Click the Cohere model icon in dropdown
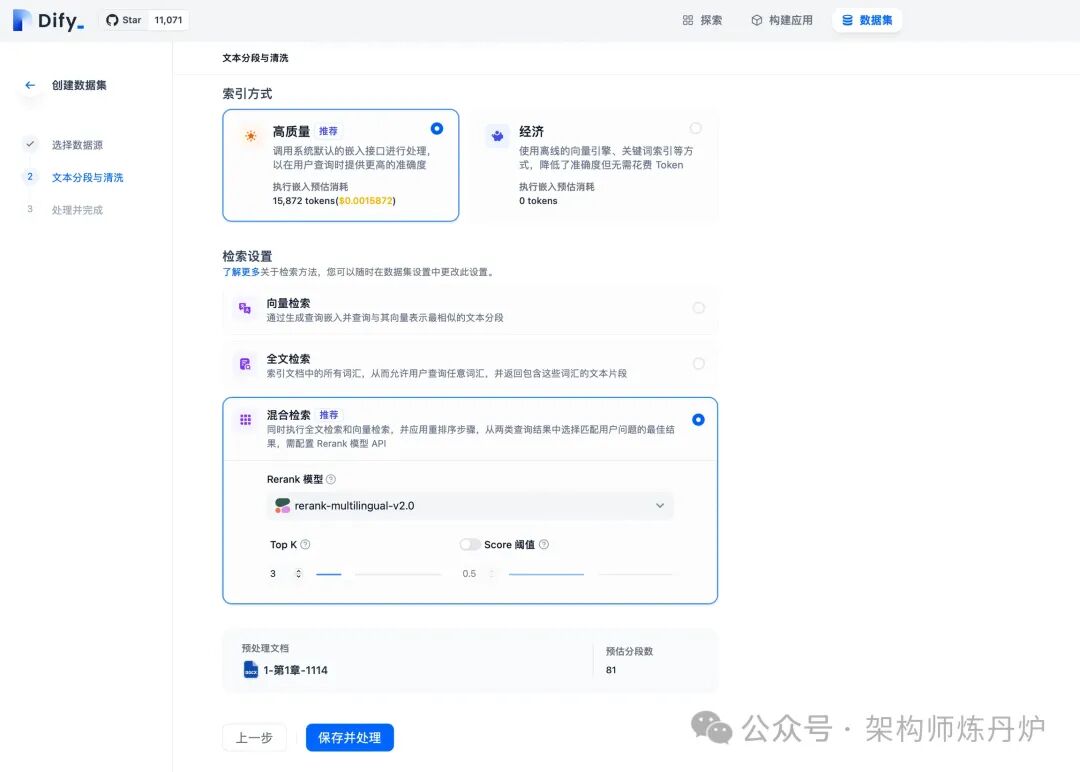The height and width of the screenshot is (772, 1080). [282, 505]
